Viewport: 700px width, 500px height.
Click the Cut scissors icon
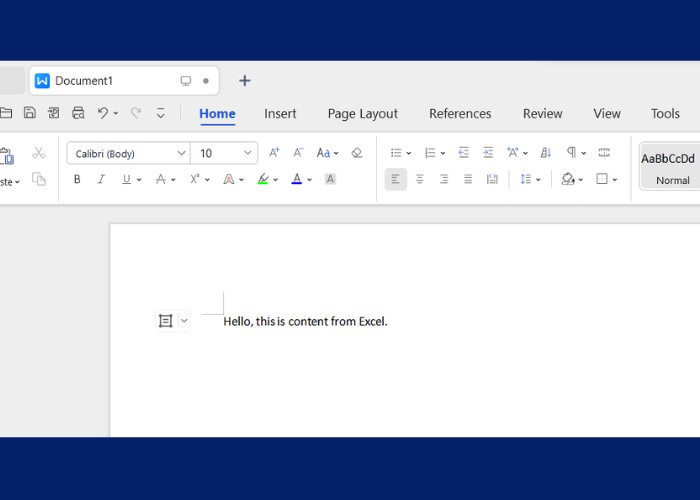pos(39,153)
